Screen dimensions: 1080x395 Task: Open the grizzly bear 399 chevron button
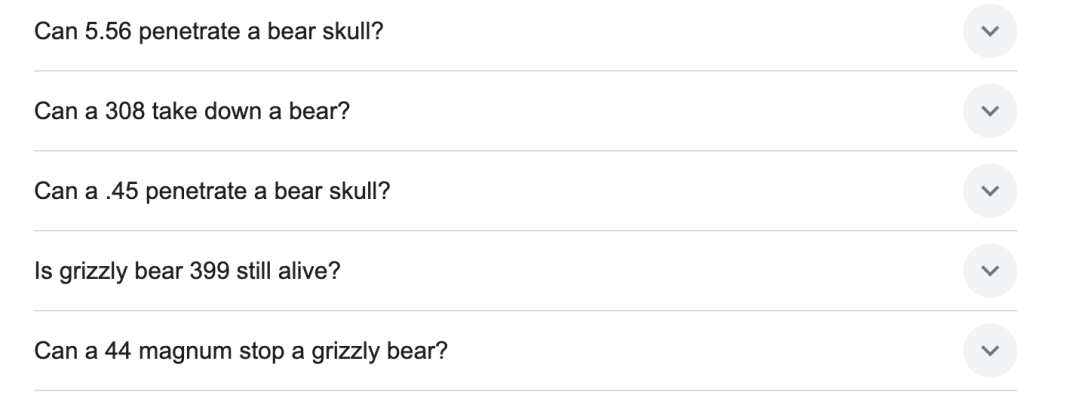990,271
